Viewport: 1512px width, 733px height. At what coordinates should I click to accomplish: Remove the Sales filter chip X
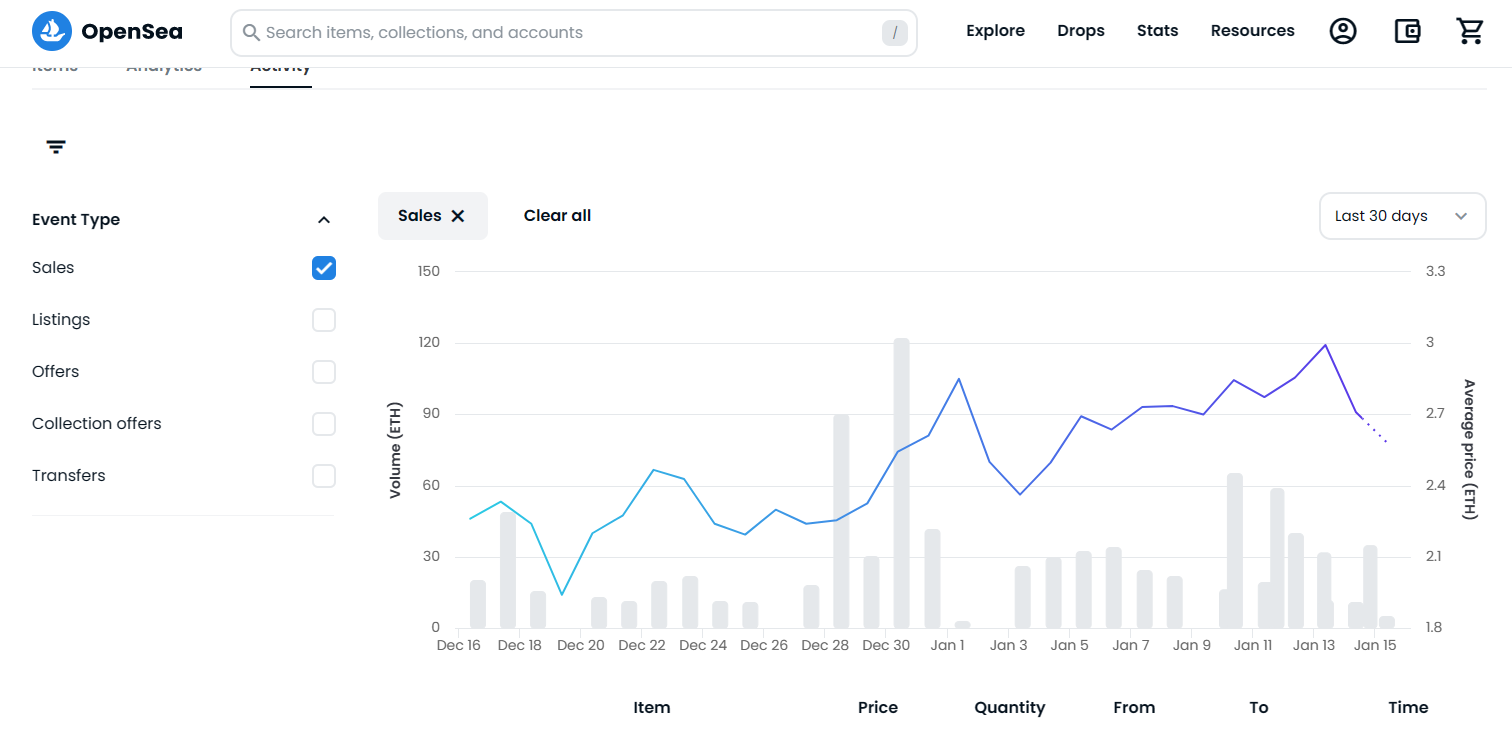pyautogui.click(x=458, y=216)
